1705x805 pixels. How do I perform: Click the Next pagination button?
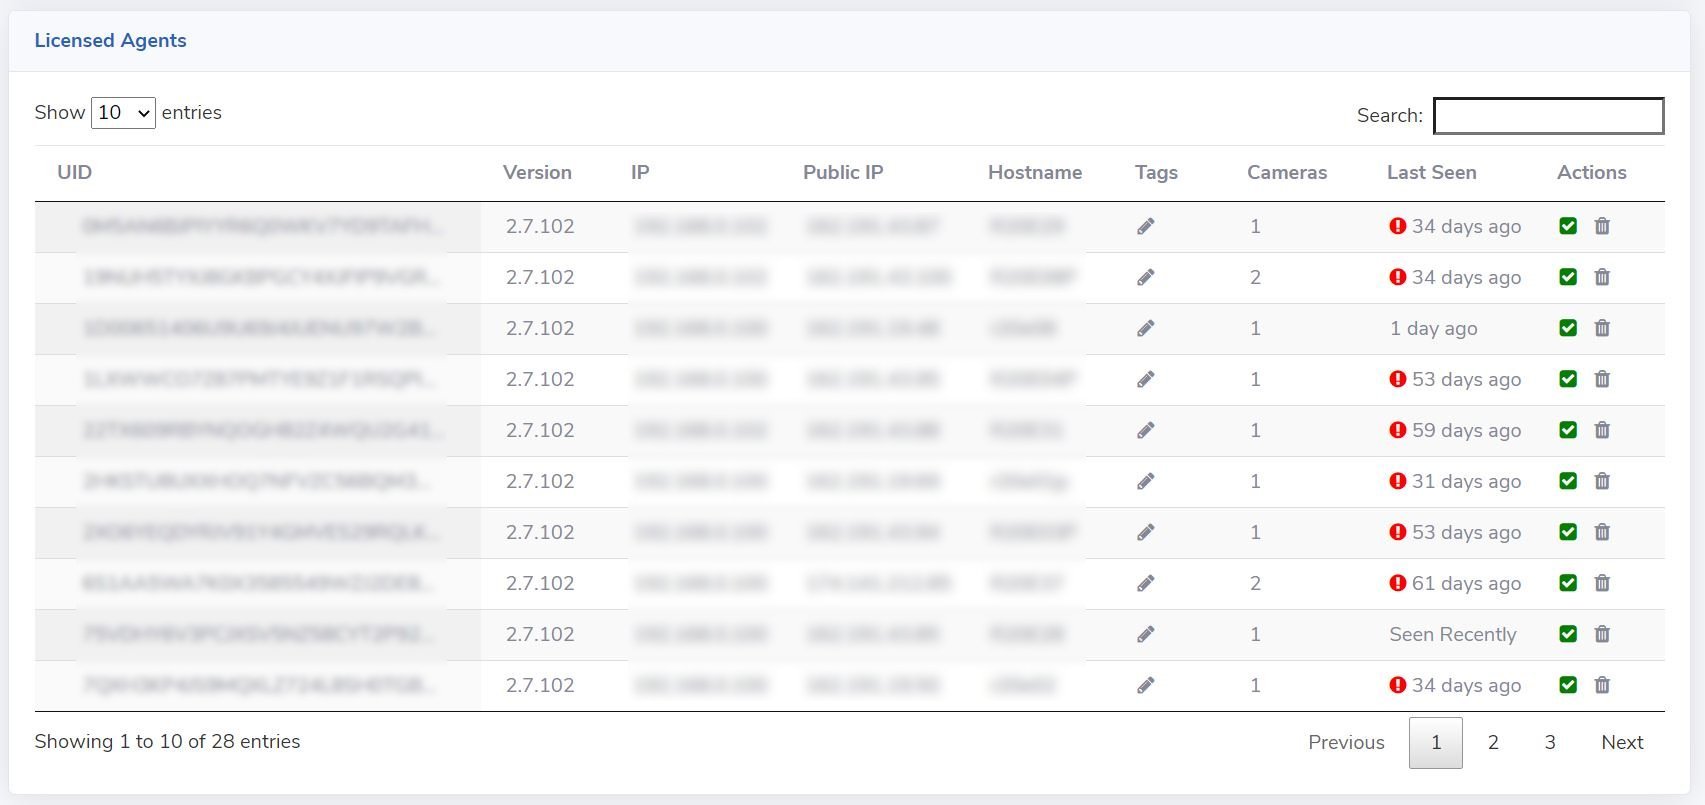point(1621,742)
